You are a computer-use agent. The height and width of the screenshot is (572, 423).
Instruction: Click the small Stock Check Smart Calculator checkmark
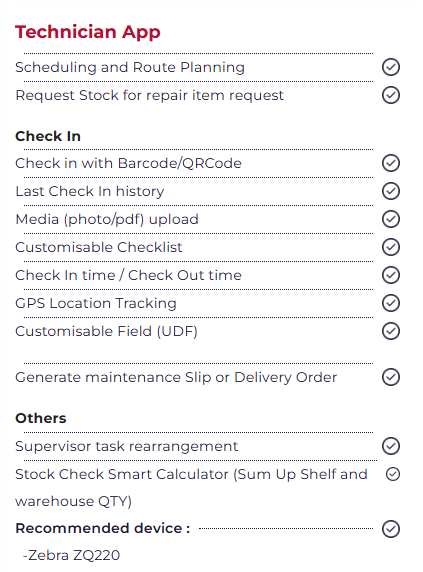coord(393,474)
